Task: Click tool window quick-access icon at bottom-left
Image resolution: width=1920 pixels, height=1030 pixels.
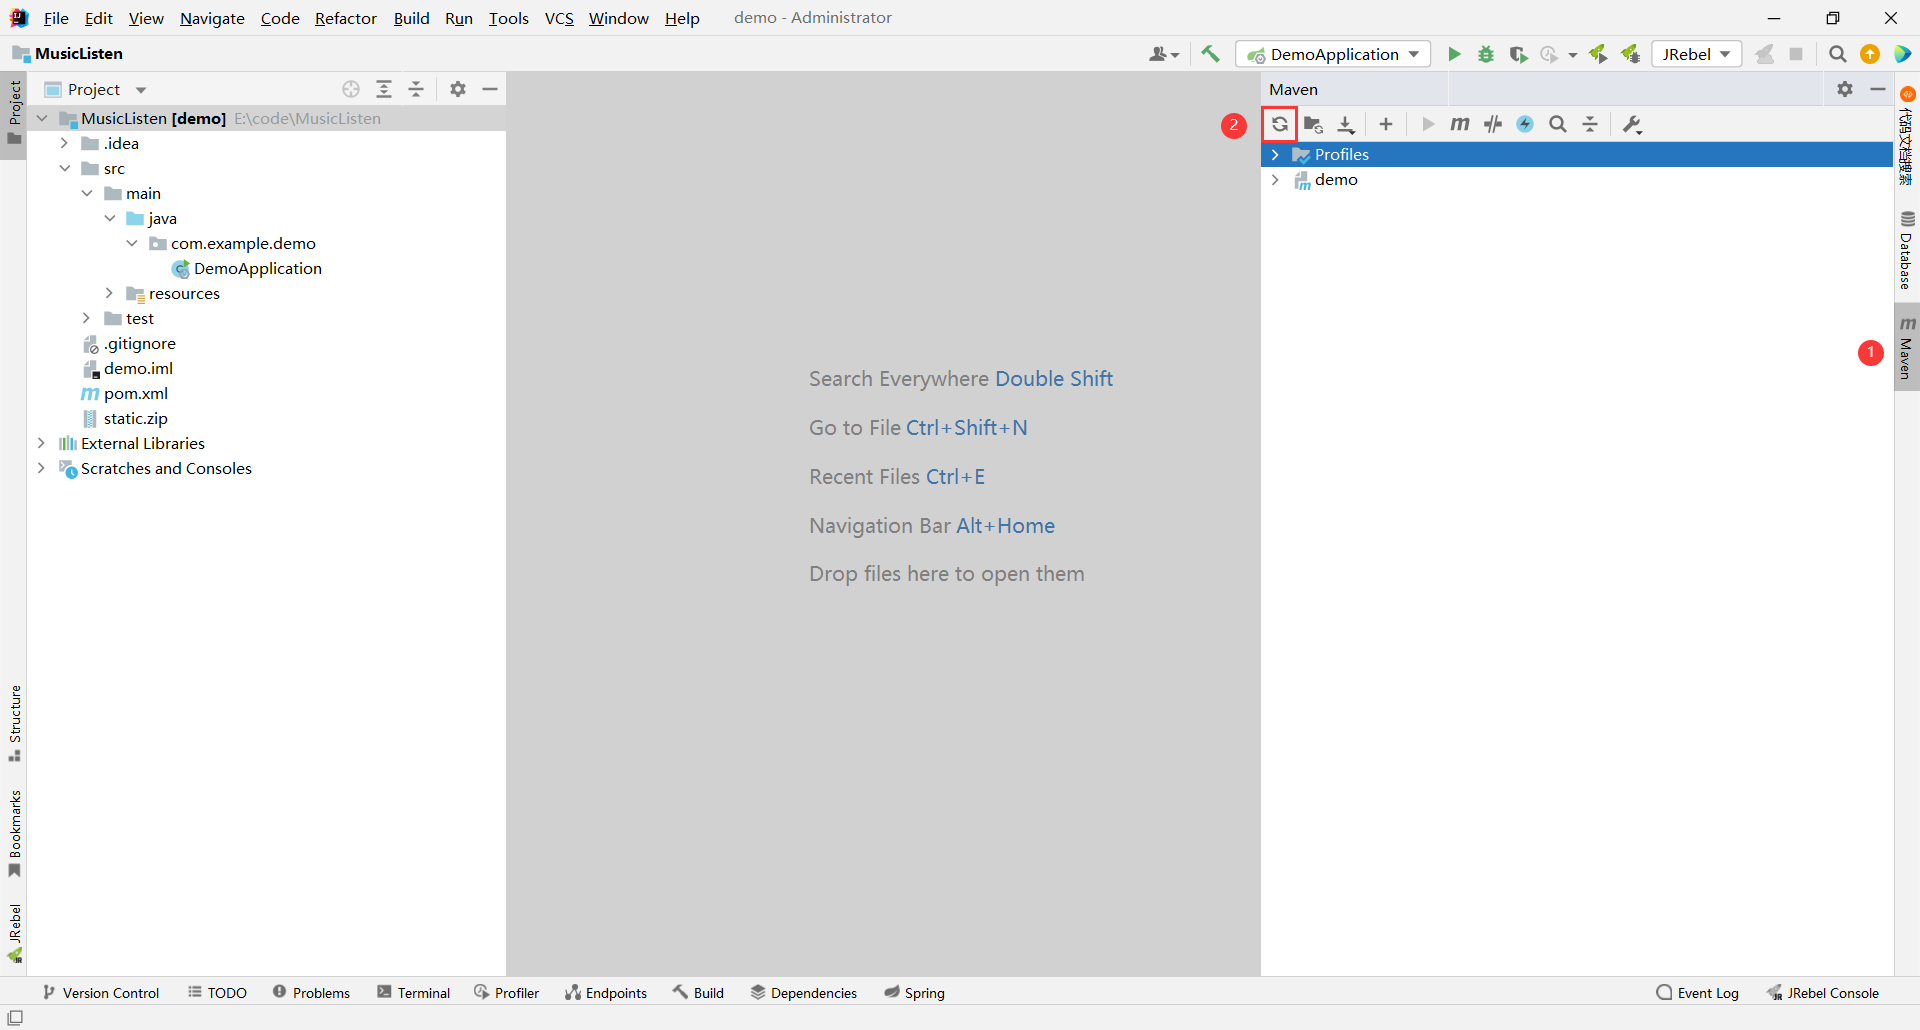Action: click(15, 1017)
